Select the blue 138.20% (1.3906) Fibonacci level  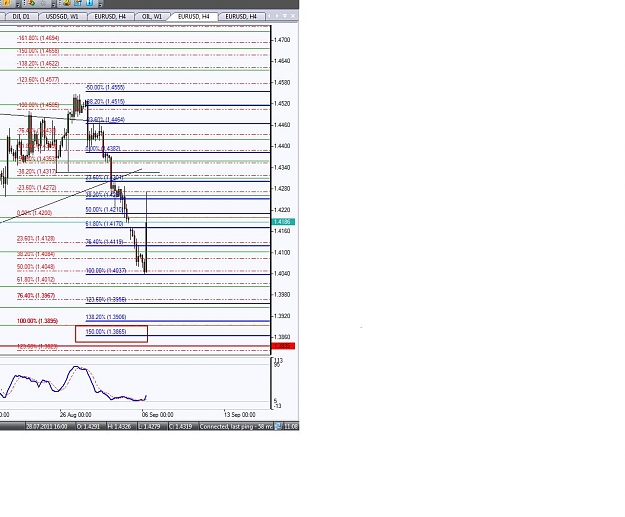[106, 317]
